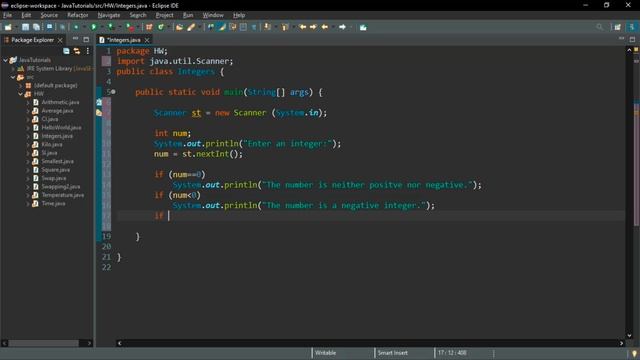Toggle Pin Editor toolbar icon

(363, 27)
